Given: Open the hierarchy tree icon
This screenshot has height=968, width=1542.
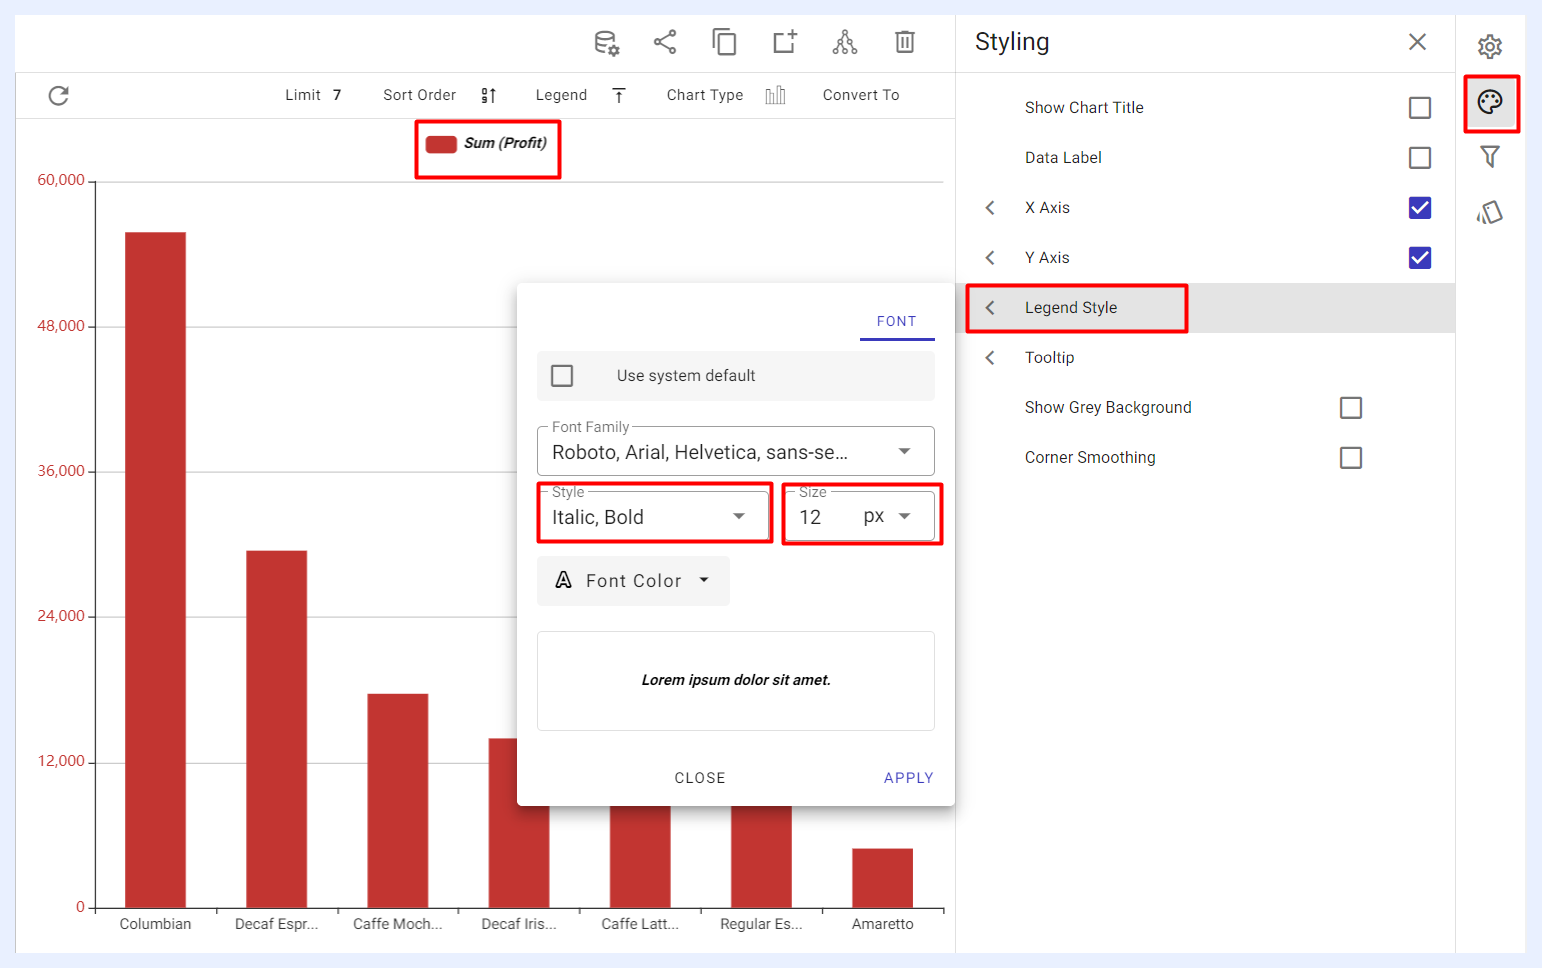Looking at the screenshot, I should [x=845, y=42].
